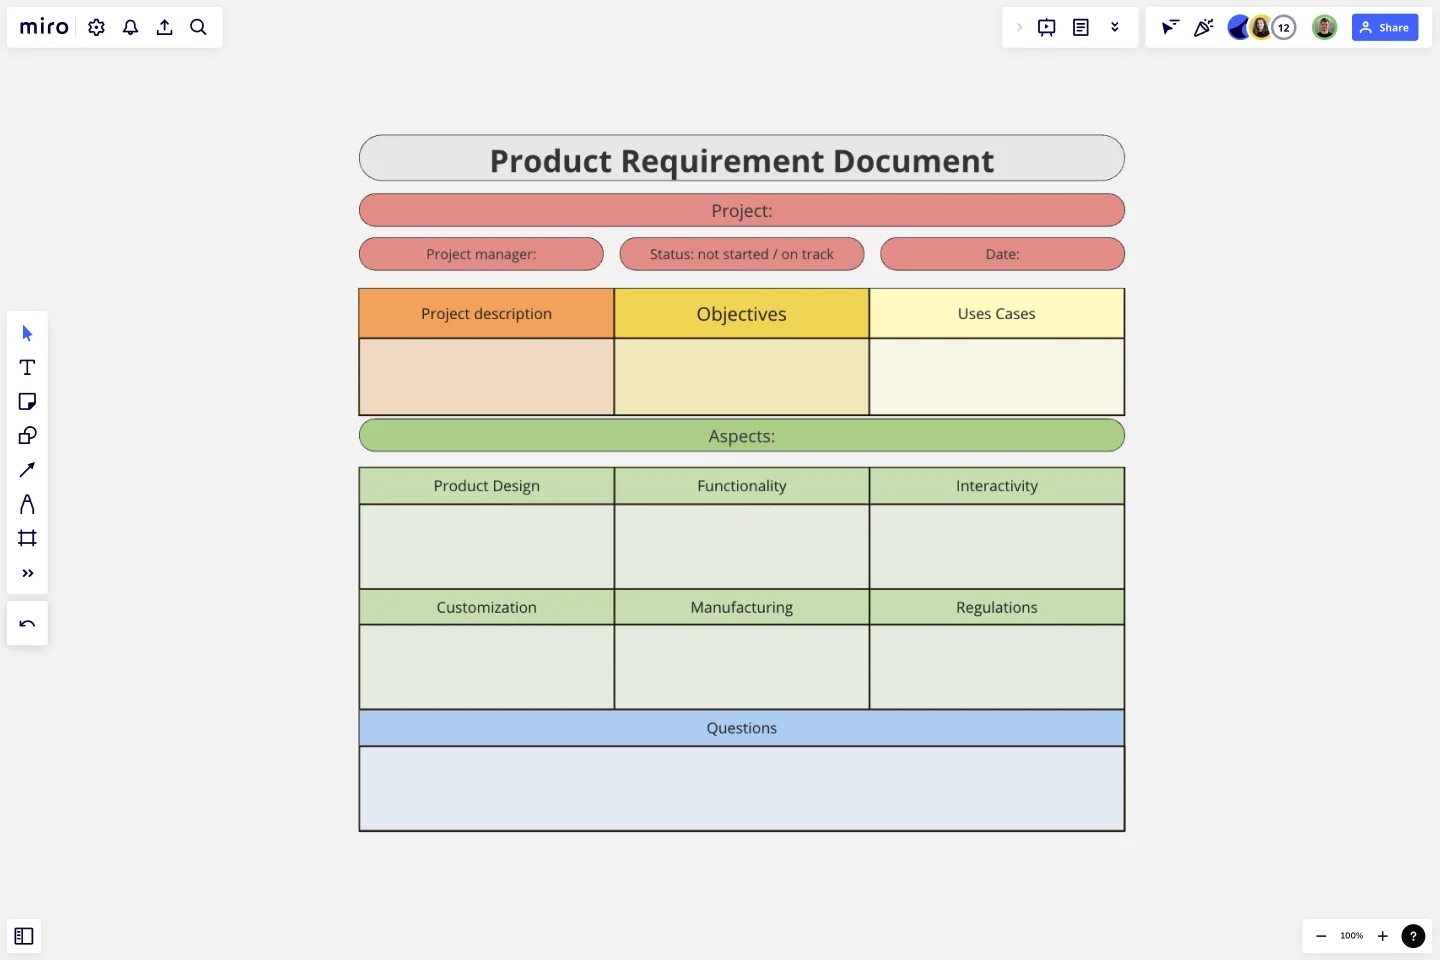Click the empty area under Questions

(742, 789)
